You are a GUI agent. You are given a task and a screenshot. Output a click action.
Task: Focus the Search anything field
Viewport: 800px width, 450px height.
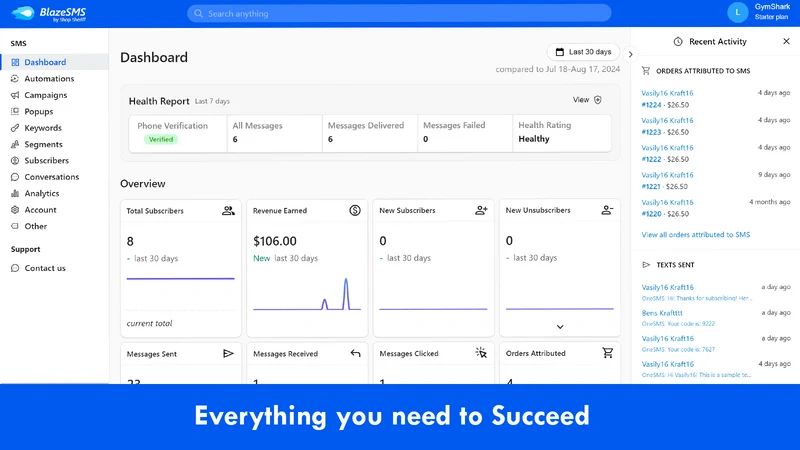(x=399, y=13)
